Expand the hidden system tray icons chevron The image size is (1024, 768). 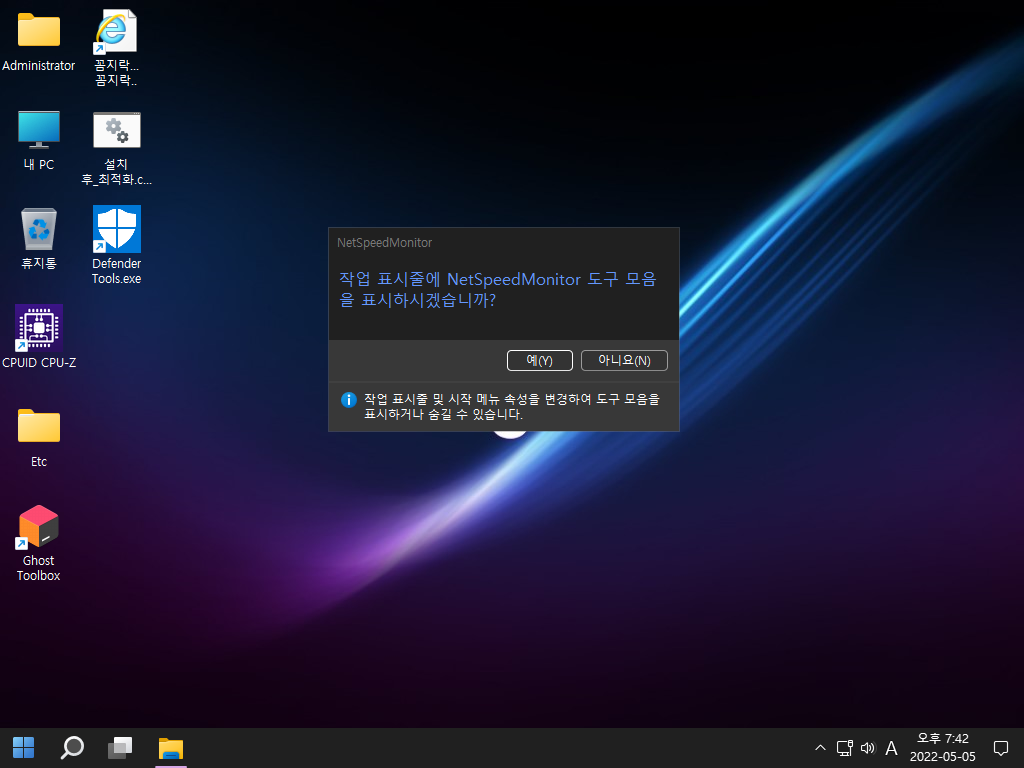click(x=820, y=748)
